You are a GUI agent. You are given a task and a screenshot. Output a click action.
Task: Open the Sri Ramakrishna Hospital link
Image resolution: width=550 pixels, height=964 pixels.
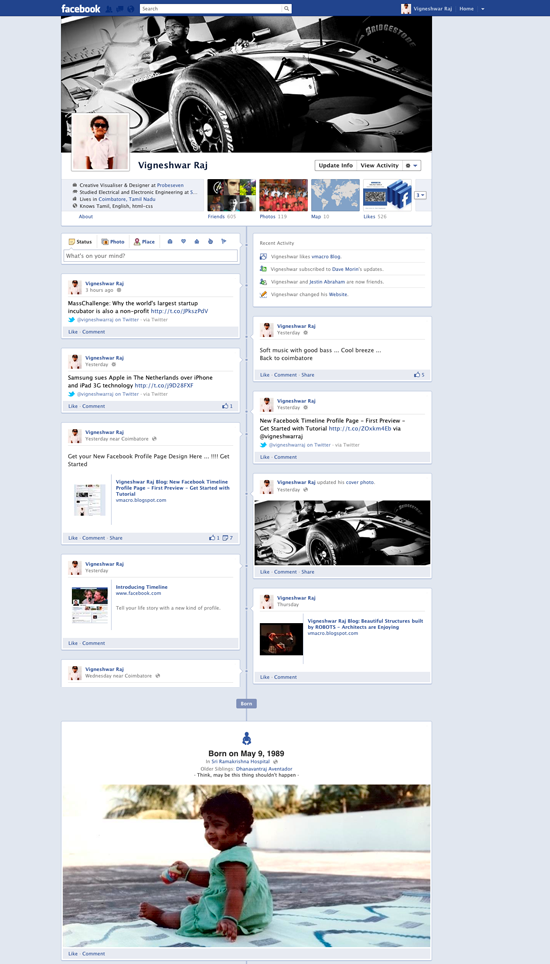pos(240,761)
